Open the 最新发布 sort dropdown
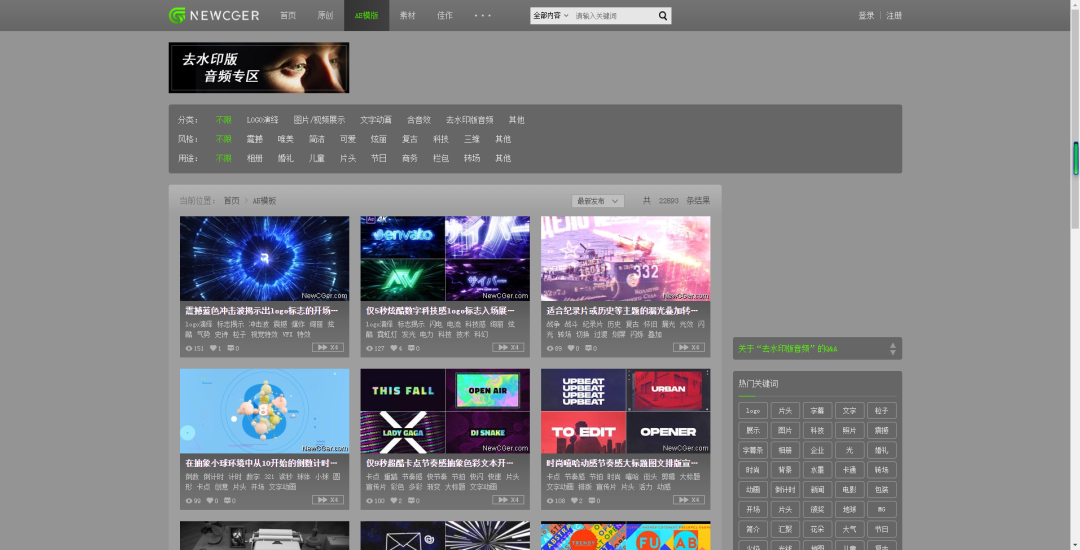The height and width of the screenshot is (550, 1080). click(x=597, y=201)
